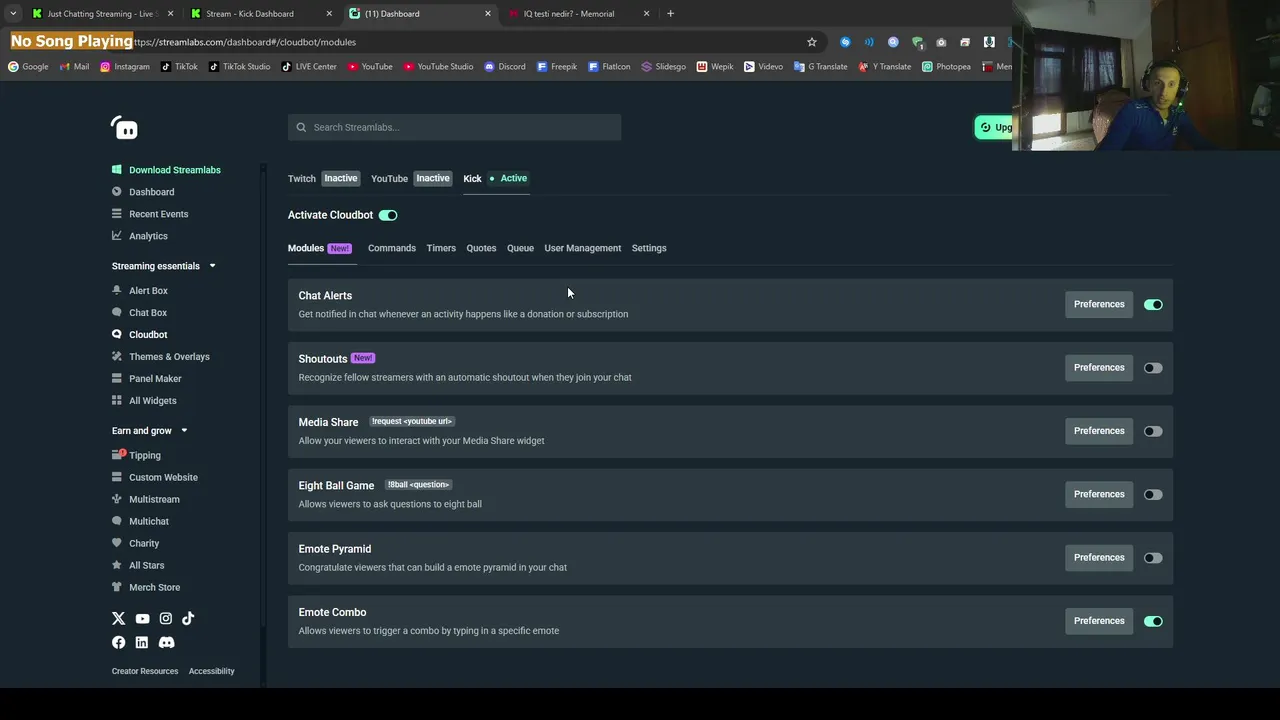The width and height of the screenshot is (1280, 720).
Task: Open Streamlabs Discord social icon in sidebar
Action: [x=166, y=642]
